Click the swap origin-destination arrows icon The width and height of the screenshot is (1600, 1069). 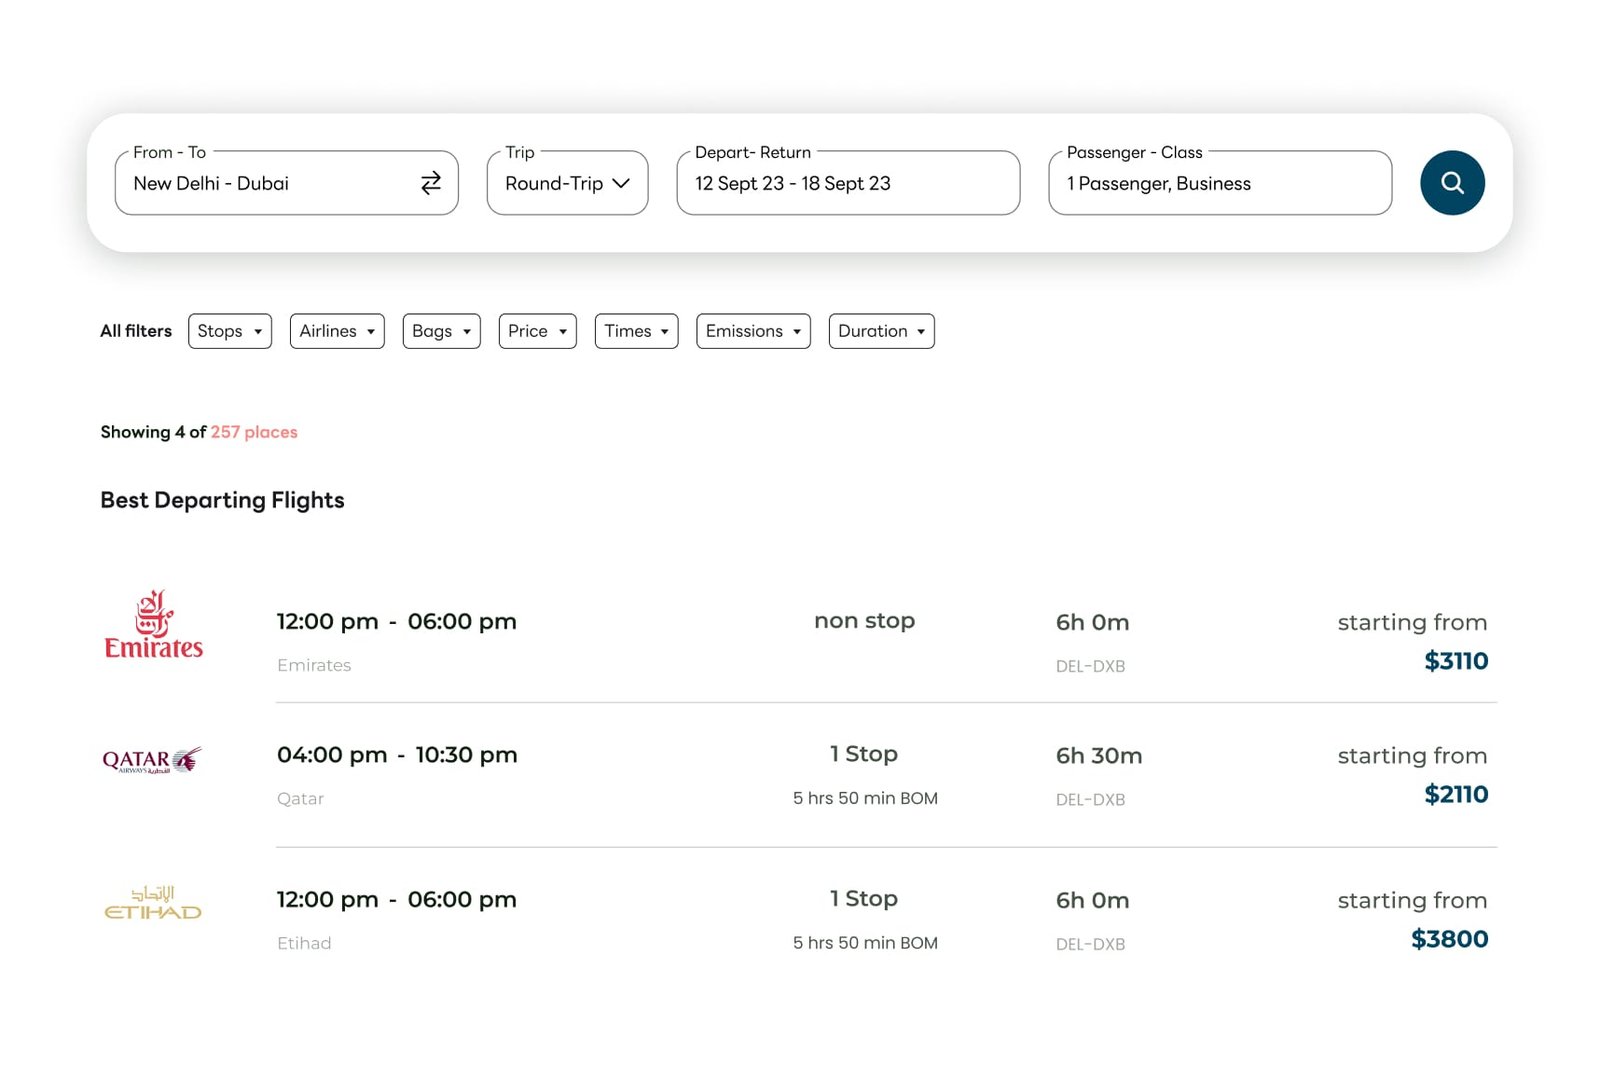click(430, 183)
